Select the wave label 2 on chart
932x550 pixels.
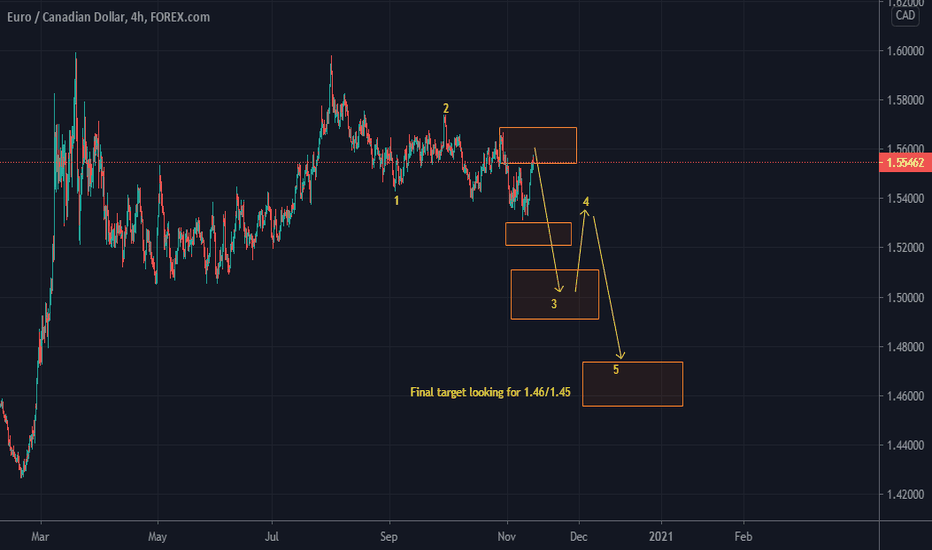pos(446,109)
